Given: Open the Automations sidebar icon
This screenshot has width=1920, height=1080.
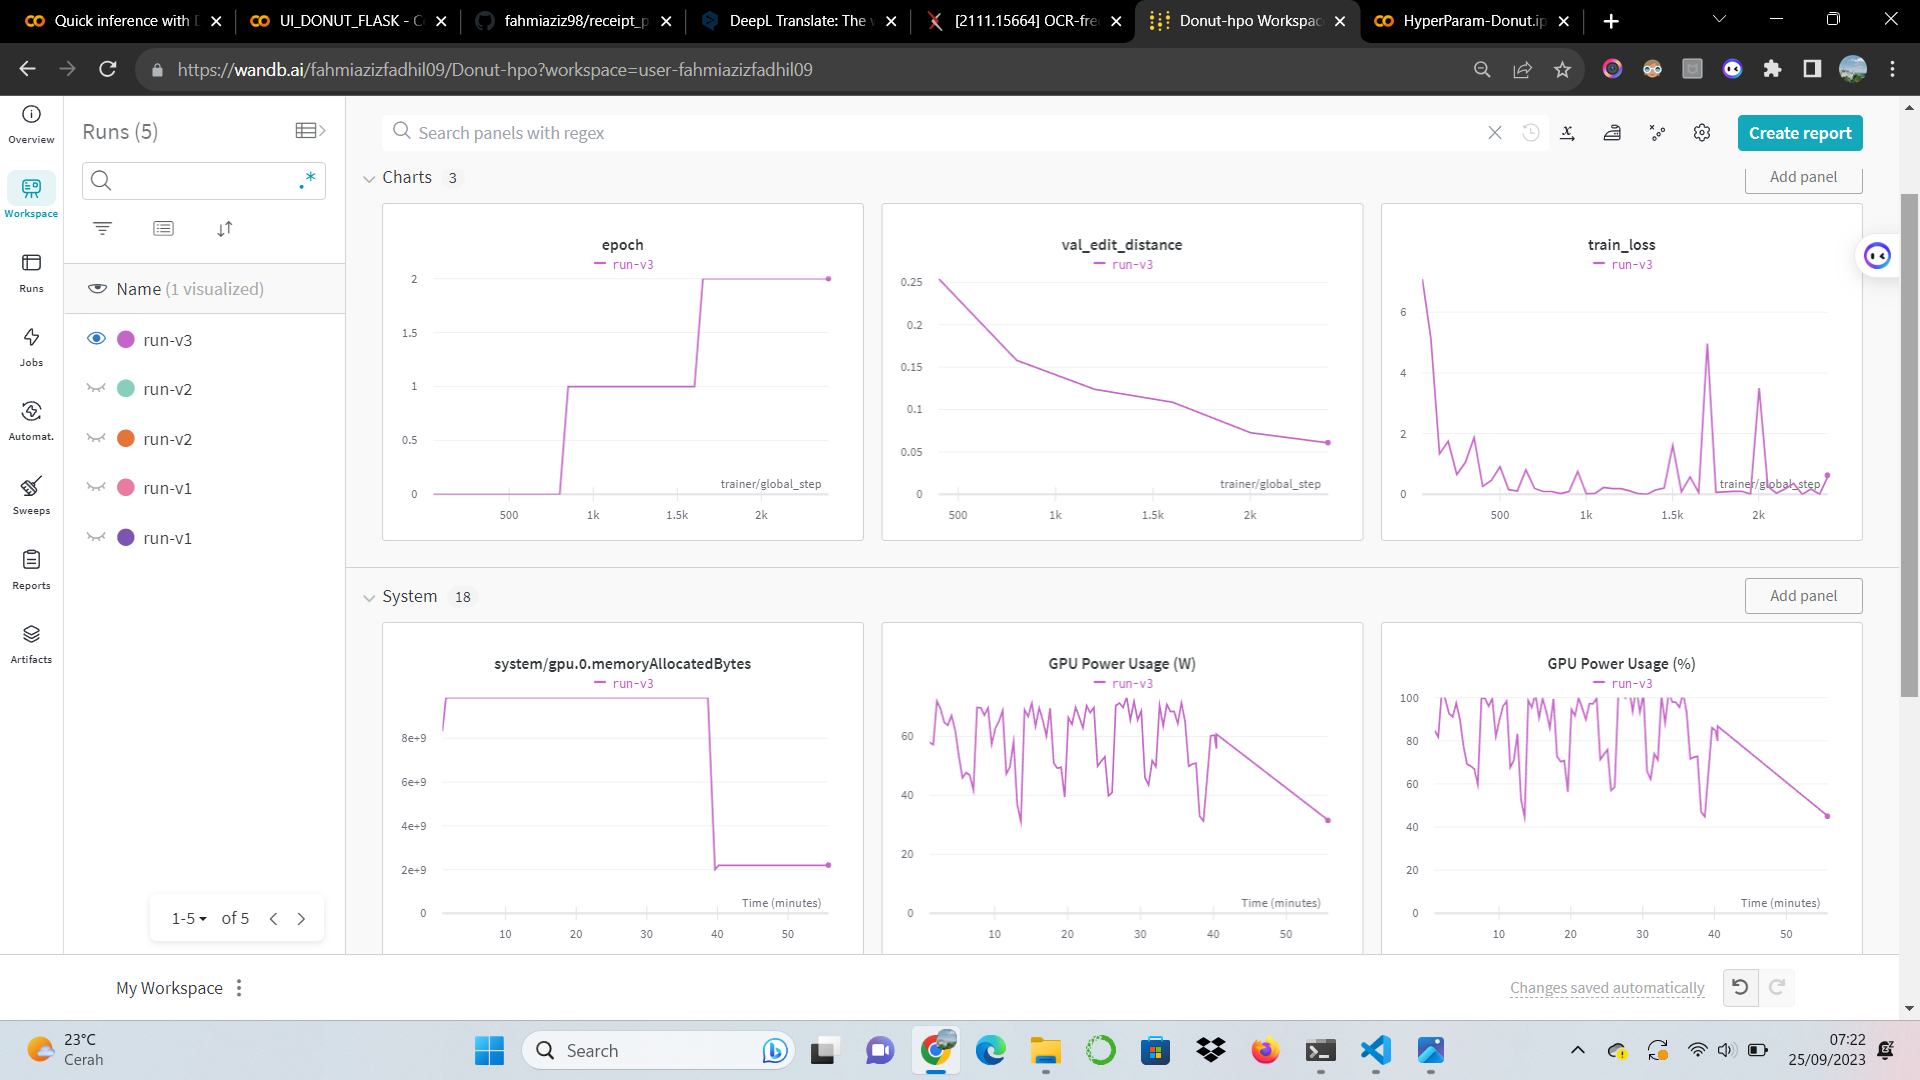Looking at the screenshot, I should [31, 420].
